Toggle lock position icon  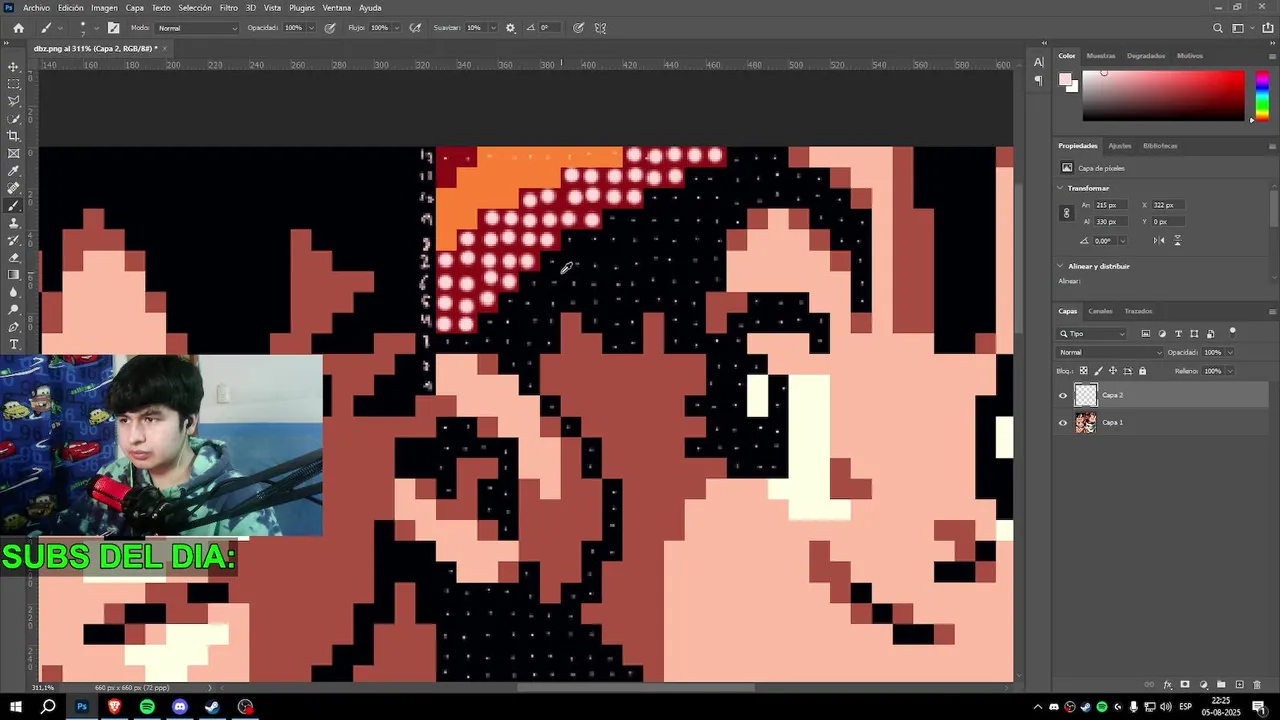(1113, 371)
